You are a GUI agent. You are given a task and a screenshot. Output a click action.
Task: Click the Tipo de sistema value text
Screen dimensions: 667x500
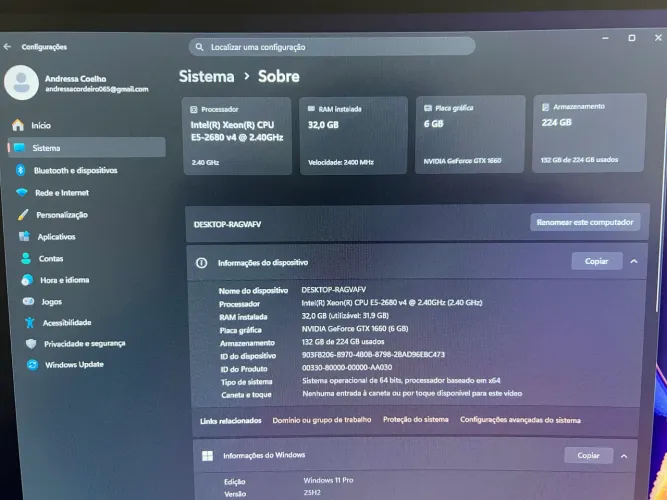coord(401,380)
